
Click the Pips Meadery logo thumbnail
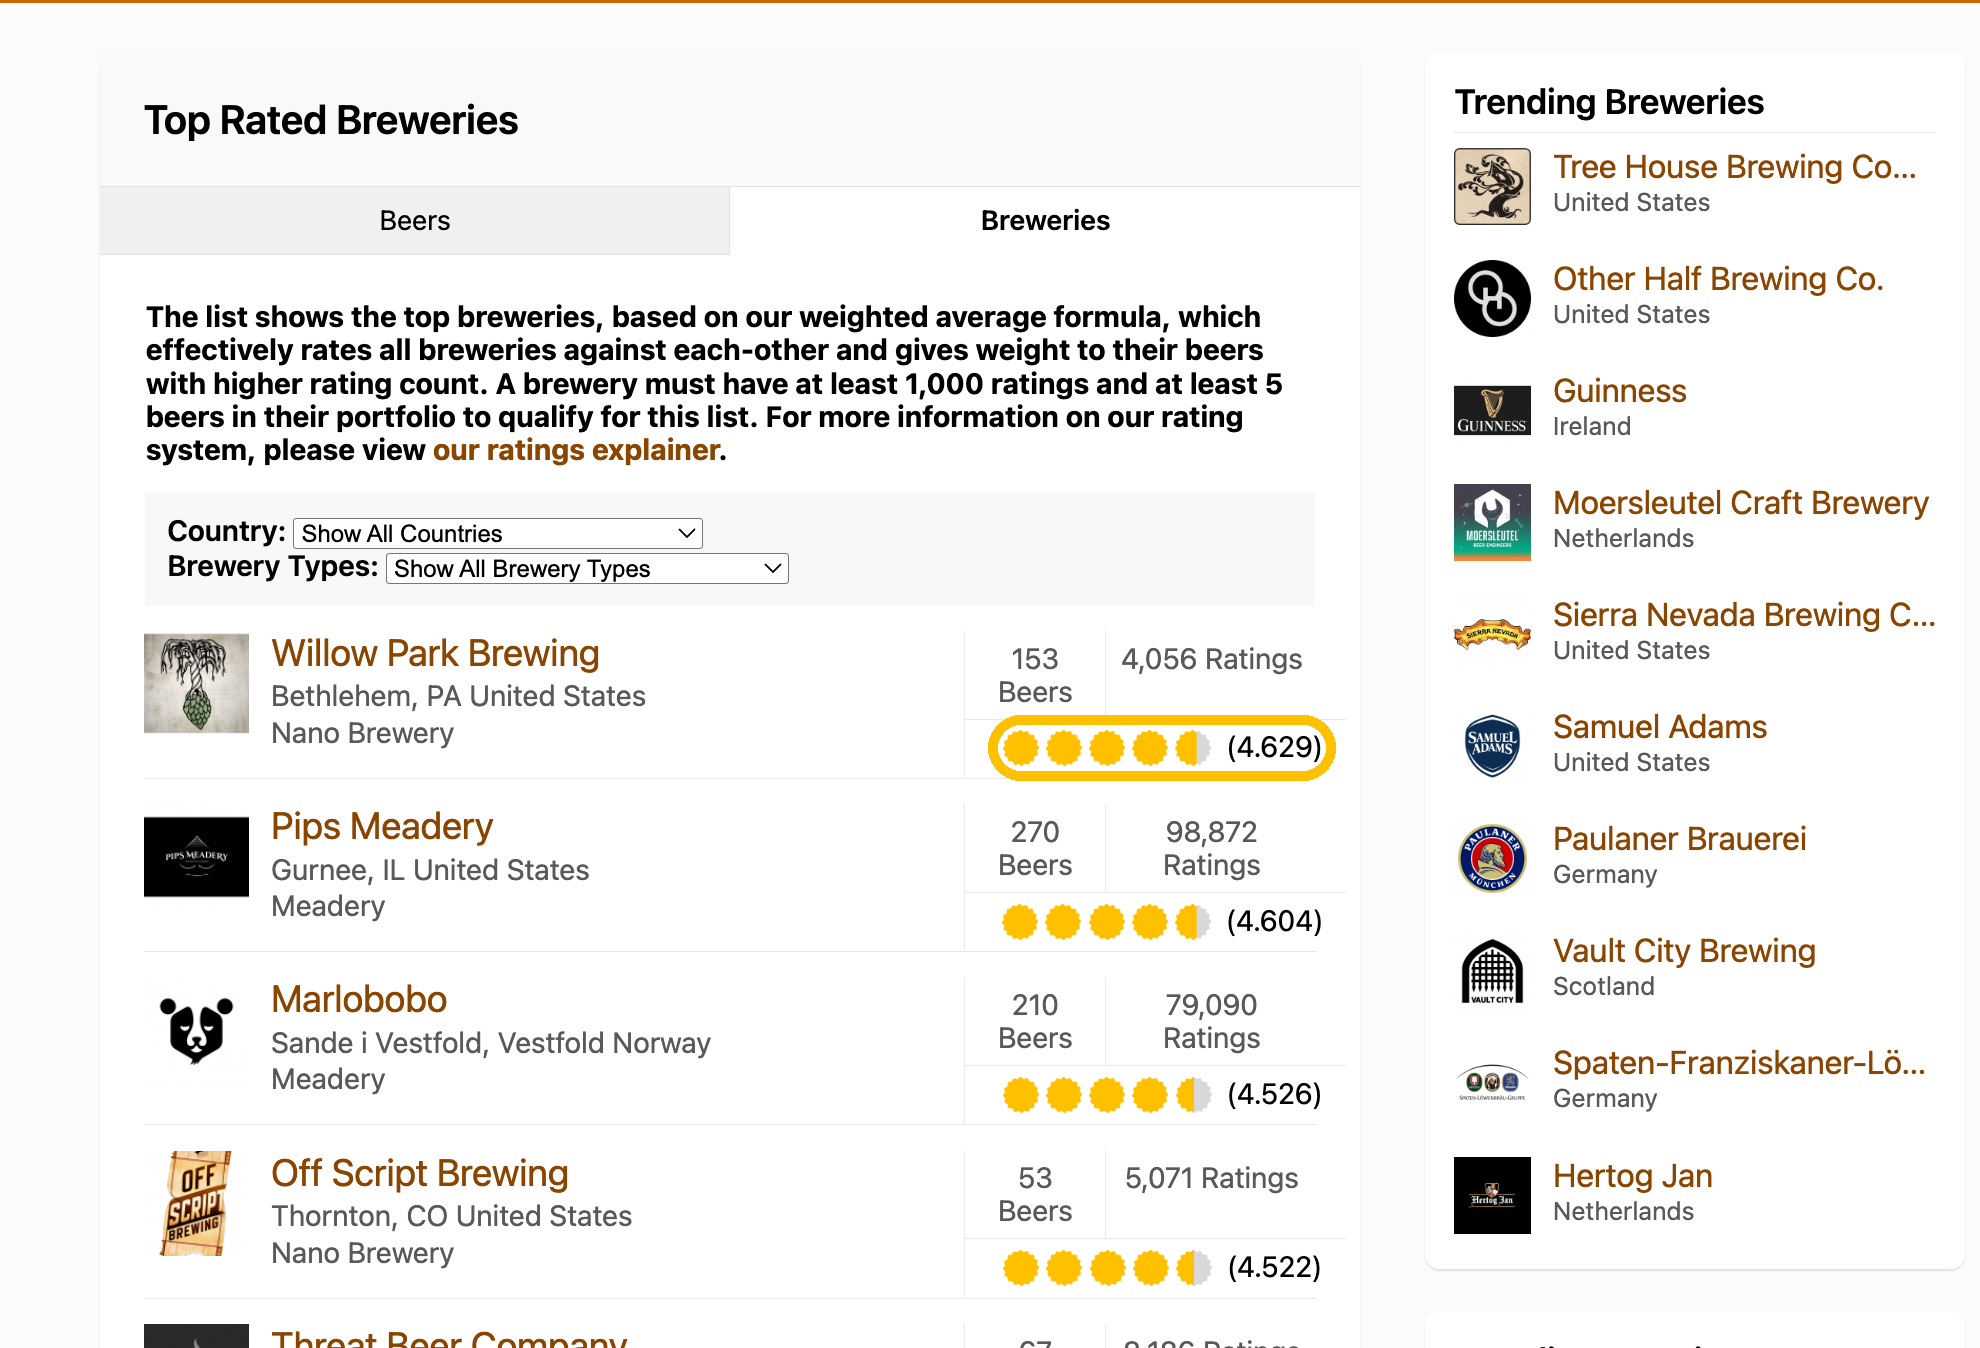(196, 857)
